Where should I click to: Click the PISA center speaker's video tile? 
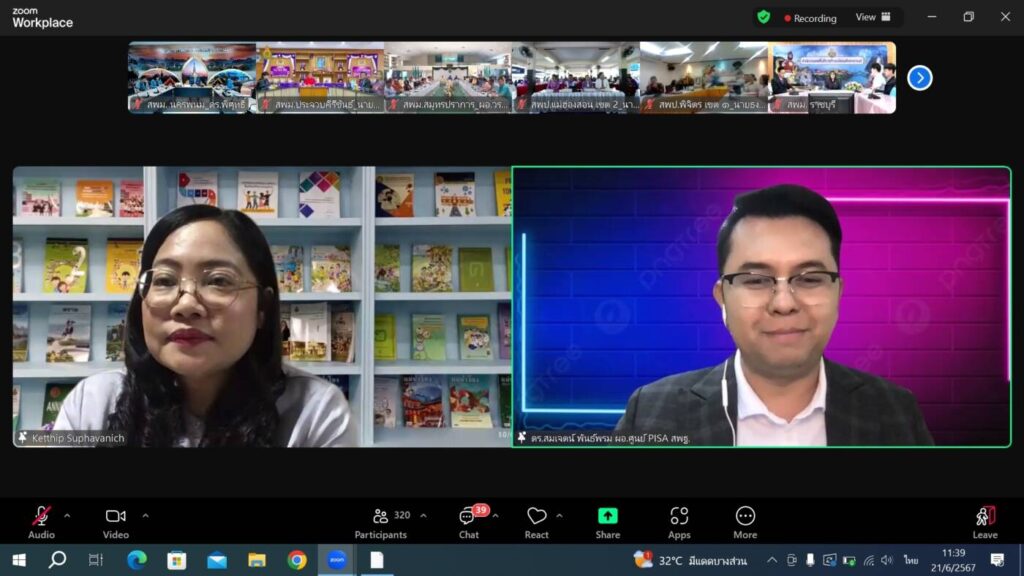point(761,307)
